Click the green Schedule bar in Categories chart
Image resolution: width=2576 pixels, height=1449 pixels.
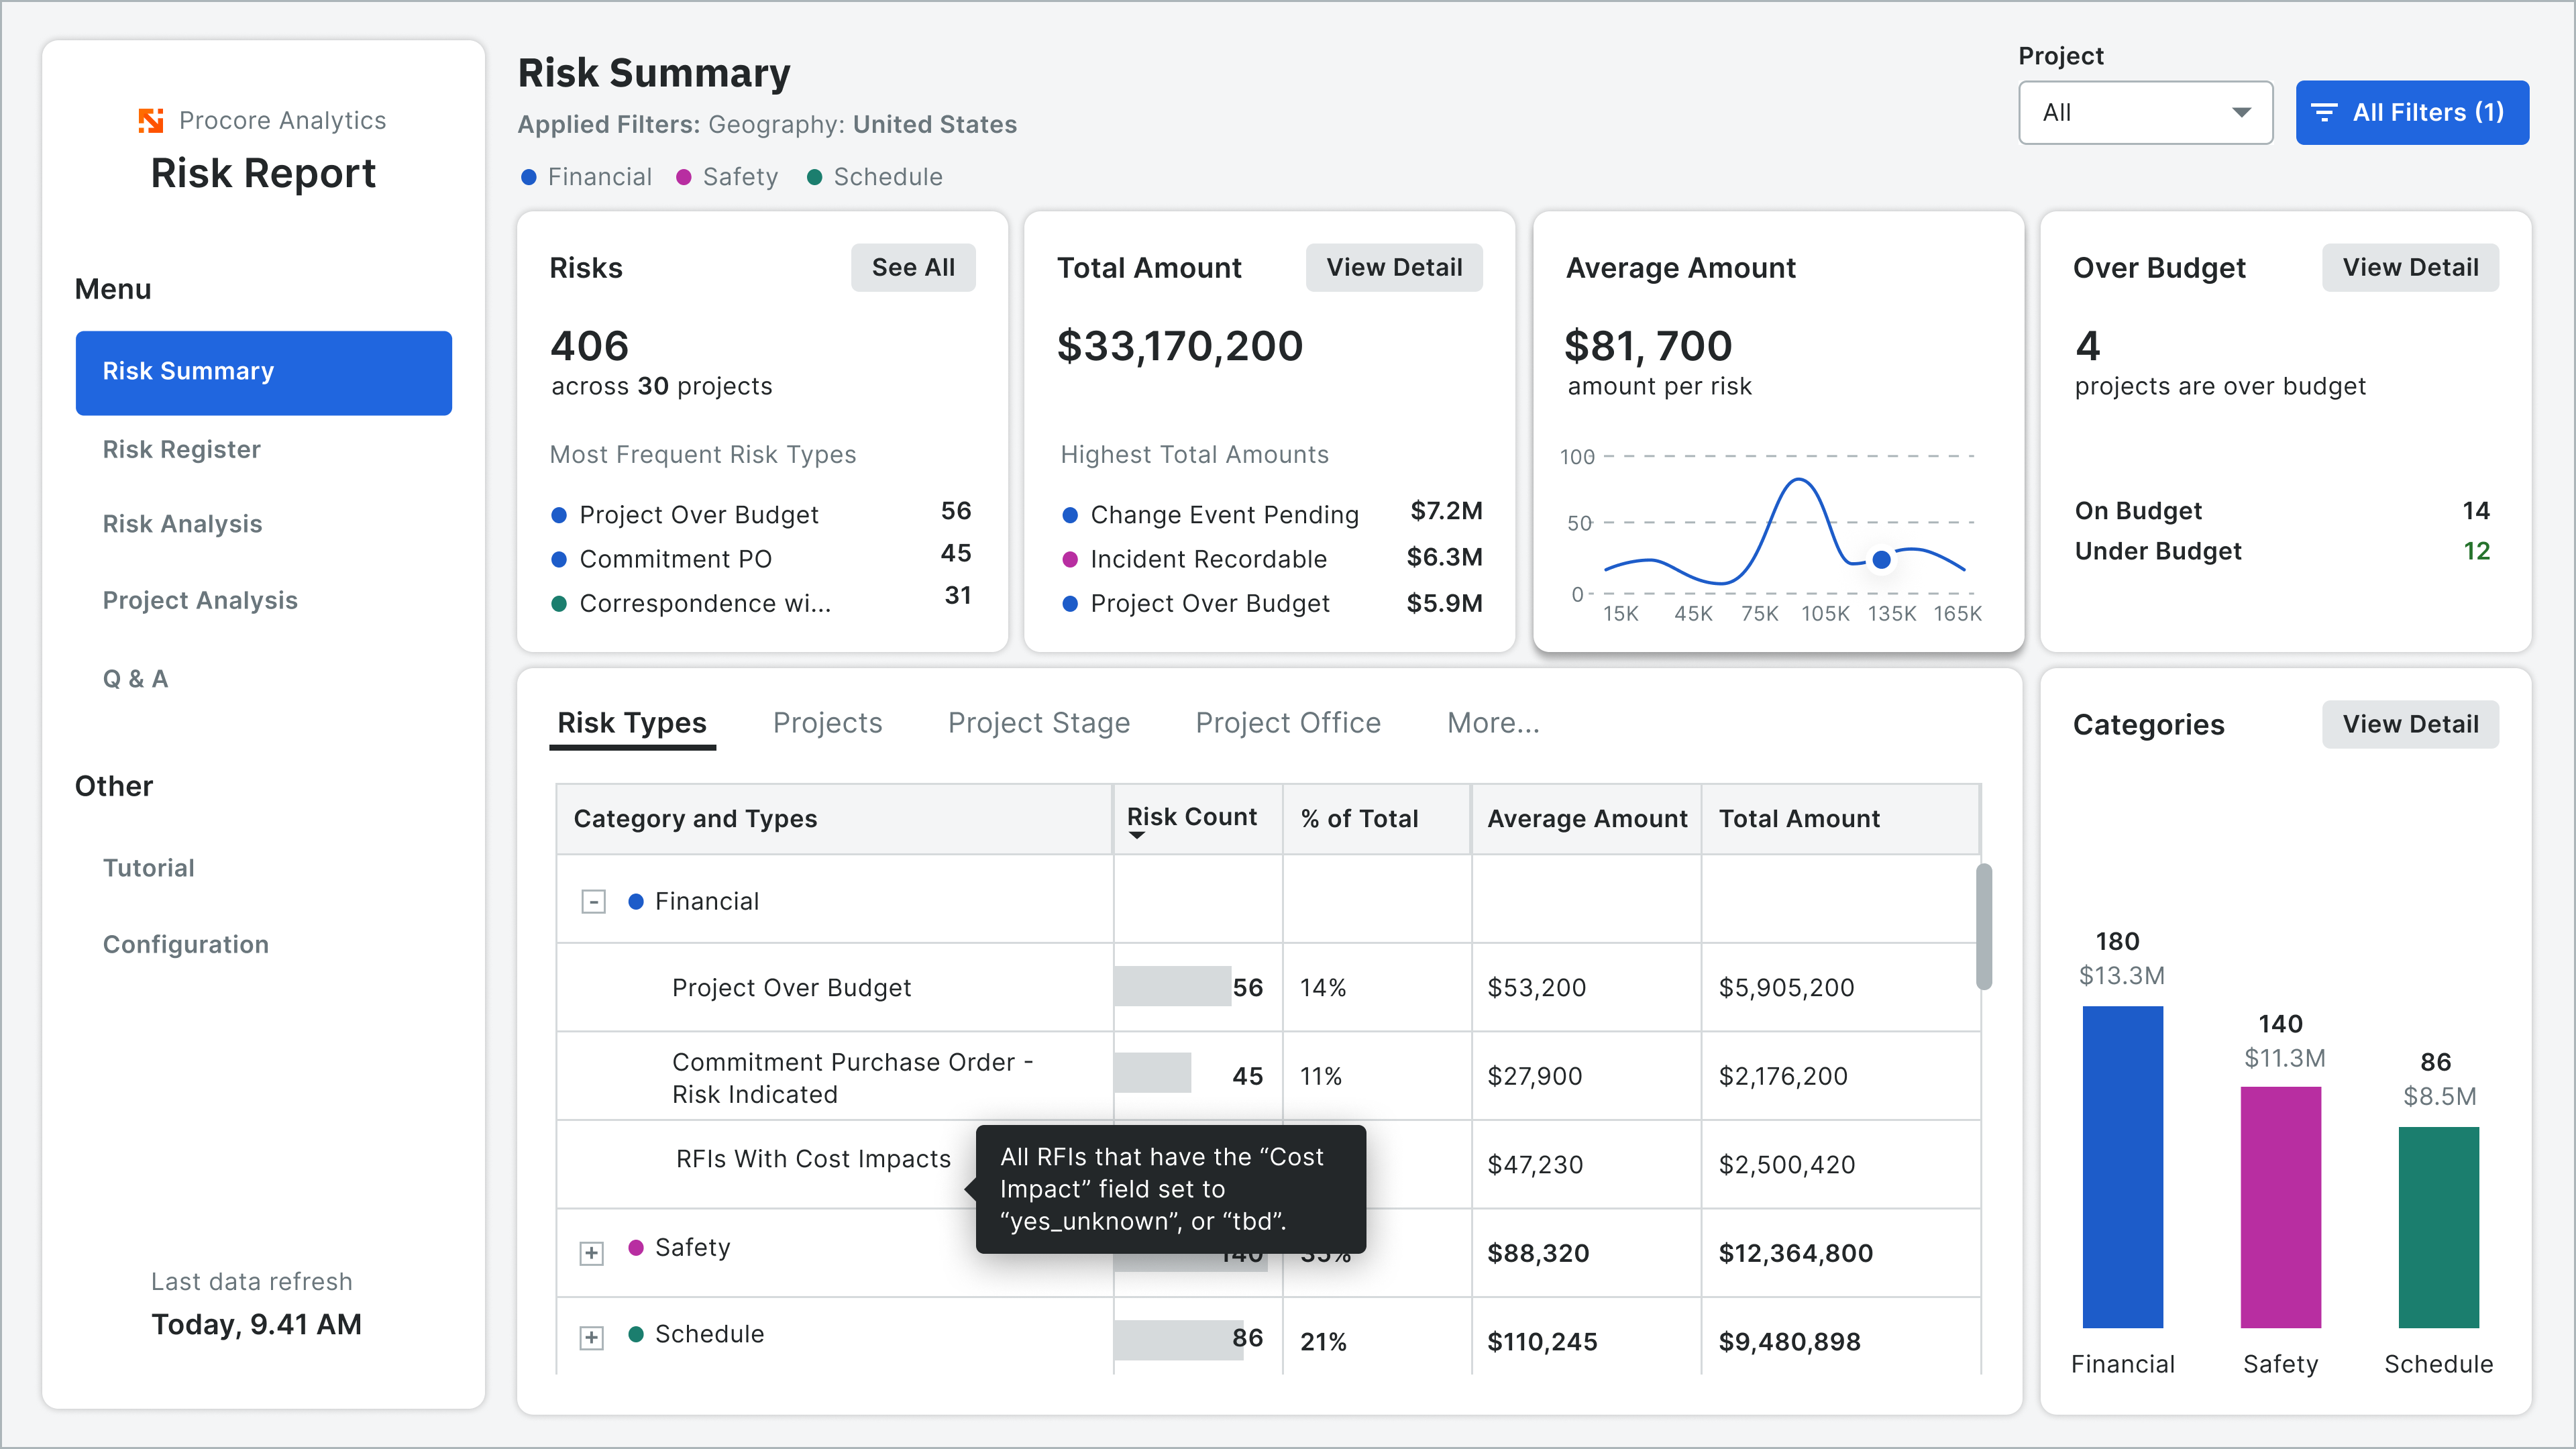[2438, 1227]
